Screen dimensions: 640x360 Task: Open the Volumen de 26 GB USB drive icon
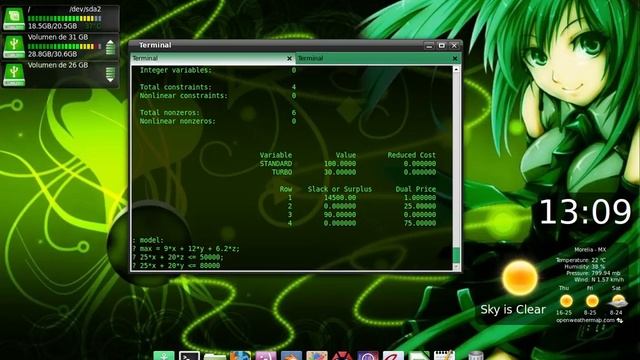tap(14, 75)
